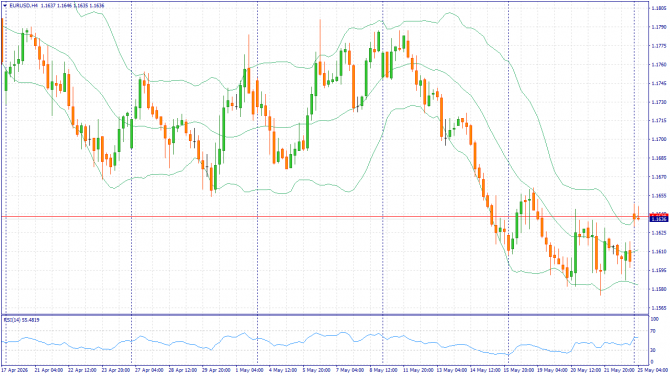Click the 11 May 20:00 time label
This screenshot has height=376, width=670.
coord(417,370)
